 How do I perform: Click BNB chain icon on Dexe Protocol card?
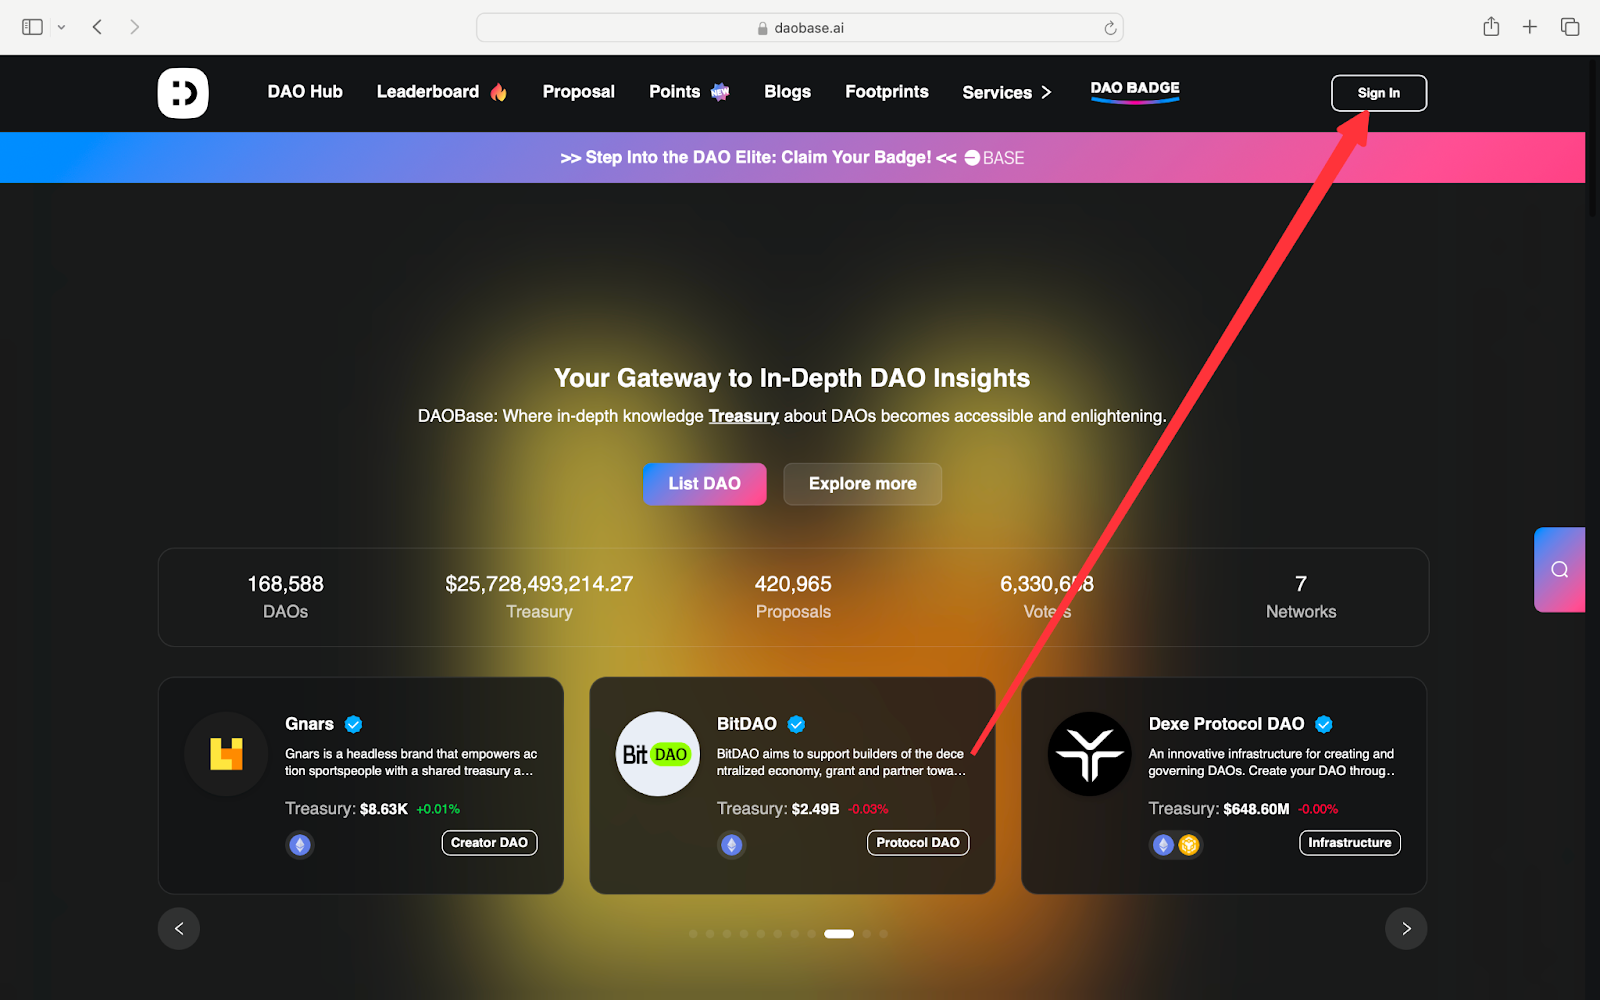point(1188,845)
